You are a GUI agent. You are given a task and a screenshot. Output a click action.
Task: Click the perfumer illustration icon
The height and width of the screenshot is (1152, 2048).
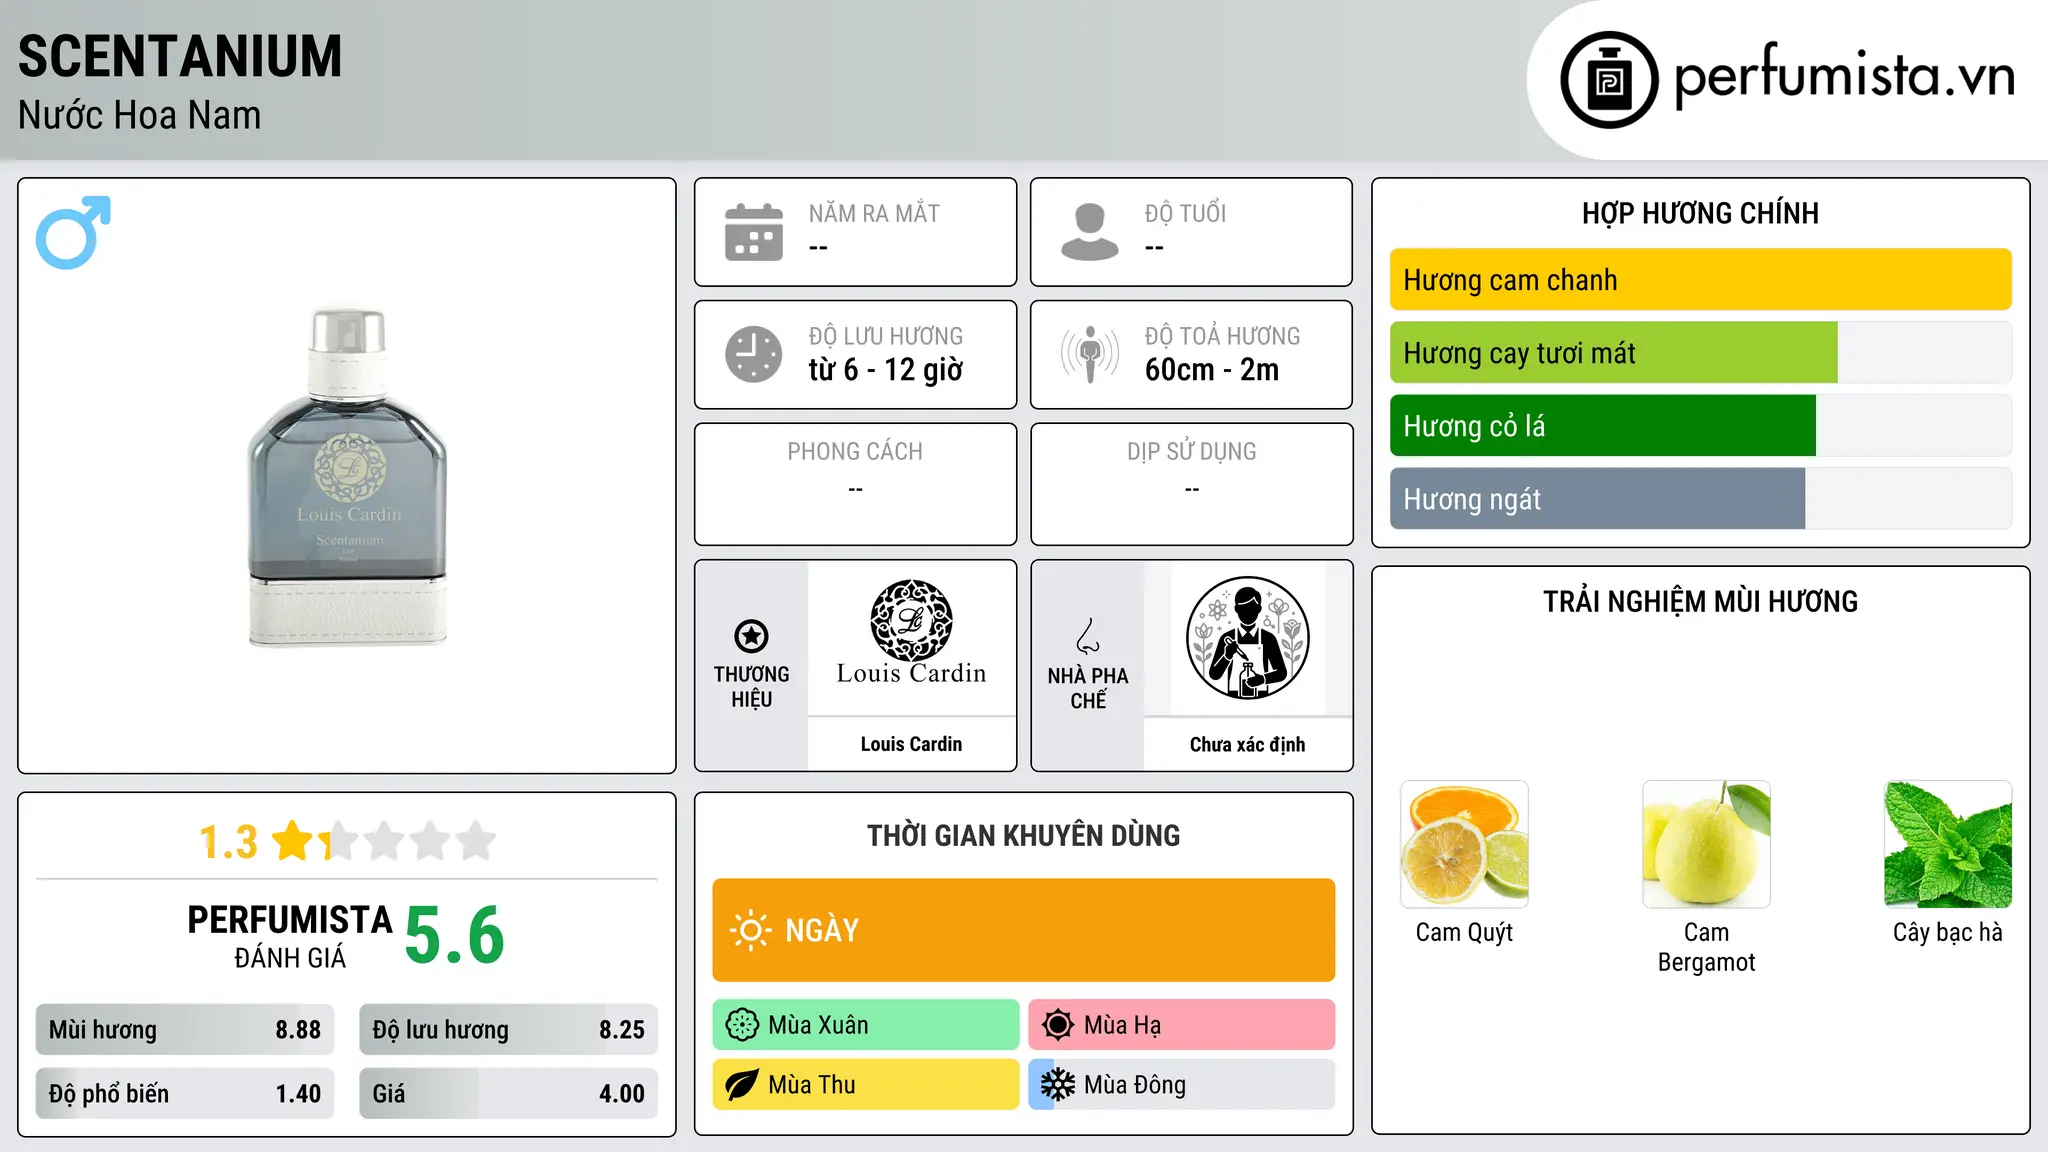(x=1247, y=638)
